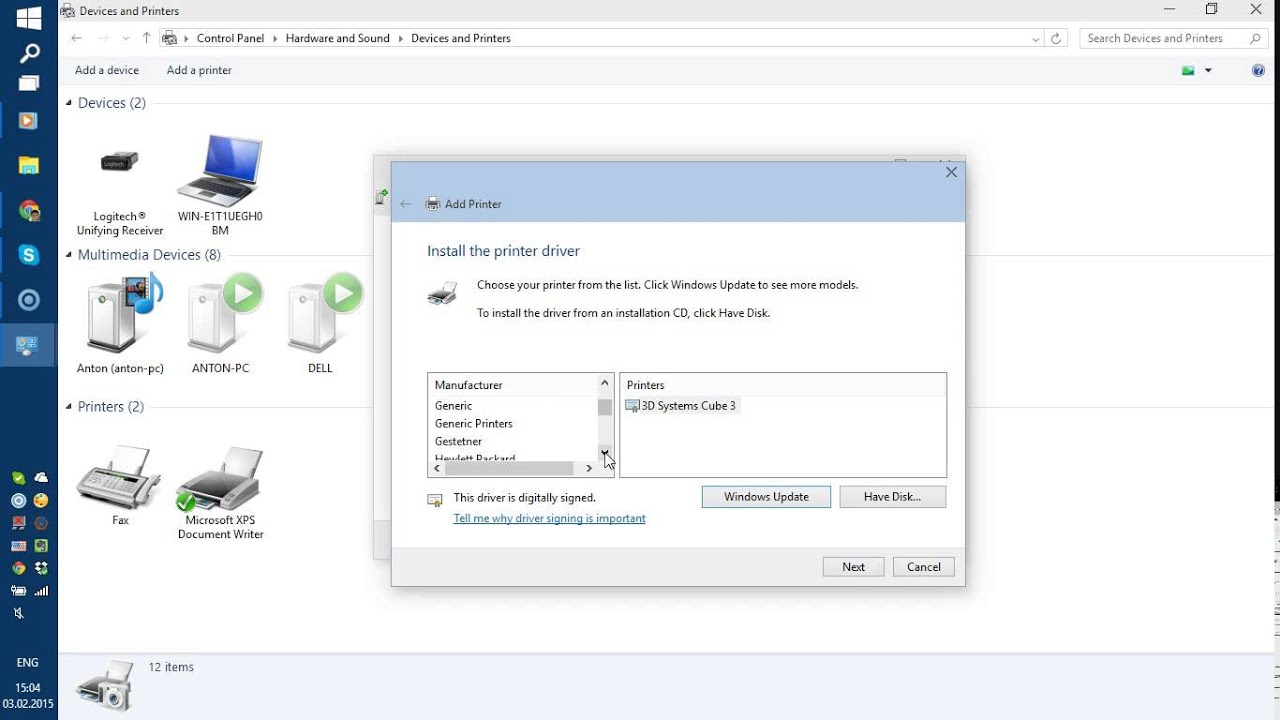Image resolution: width=1280 pixels, height=720 pixels.
Task: Select Anton (anton-pc) media device
Action: tap(120, 324)
